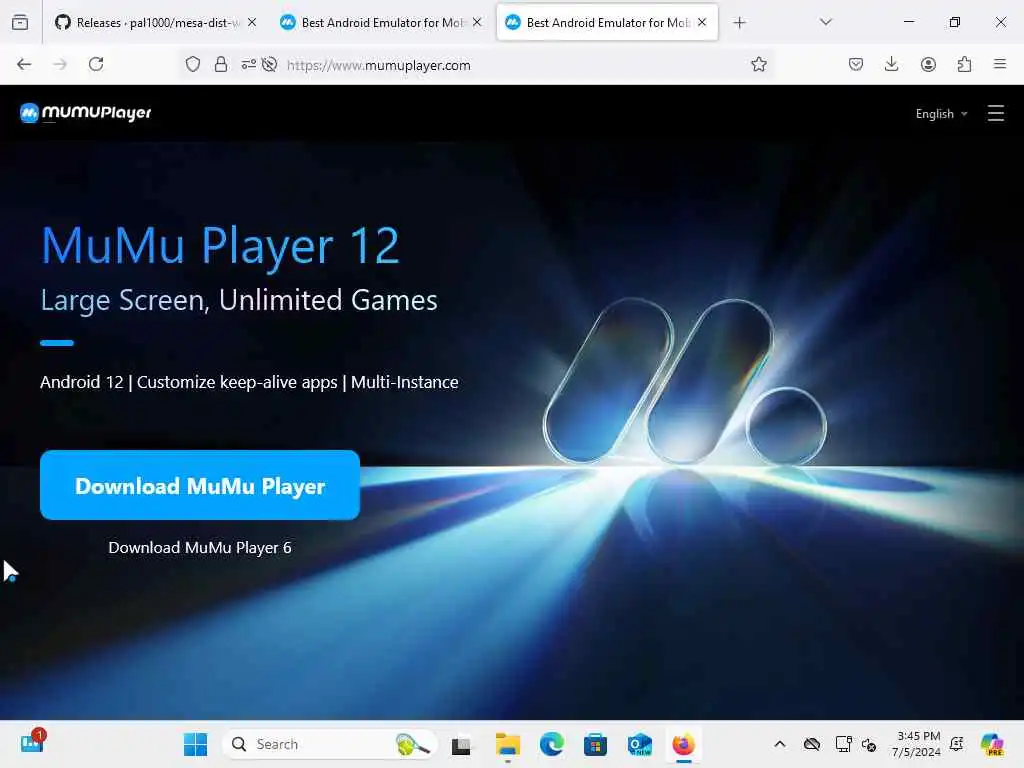Expand the English language dropdown

941,114
